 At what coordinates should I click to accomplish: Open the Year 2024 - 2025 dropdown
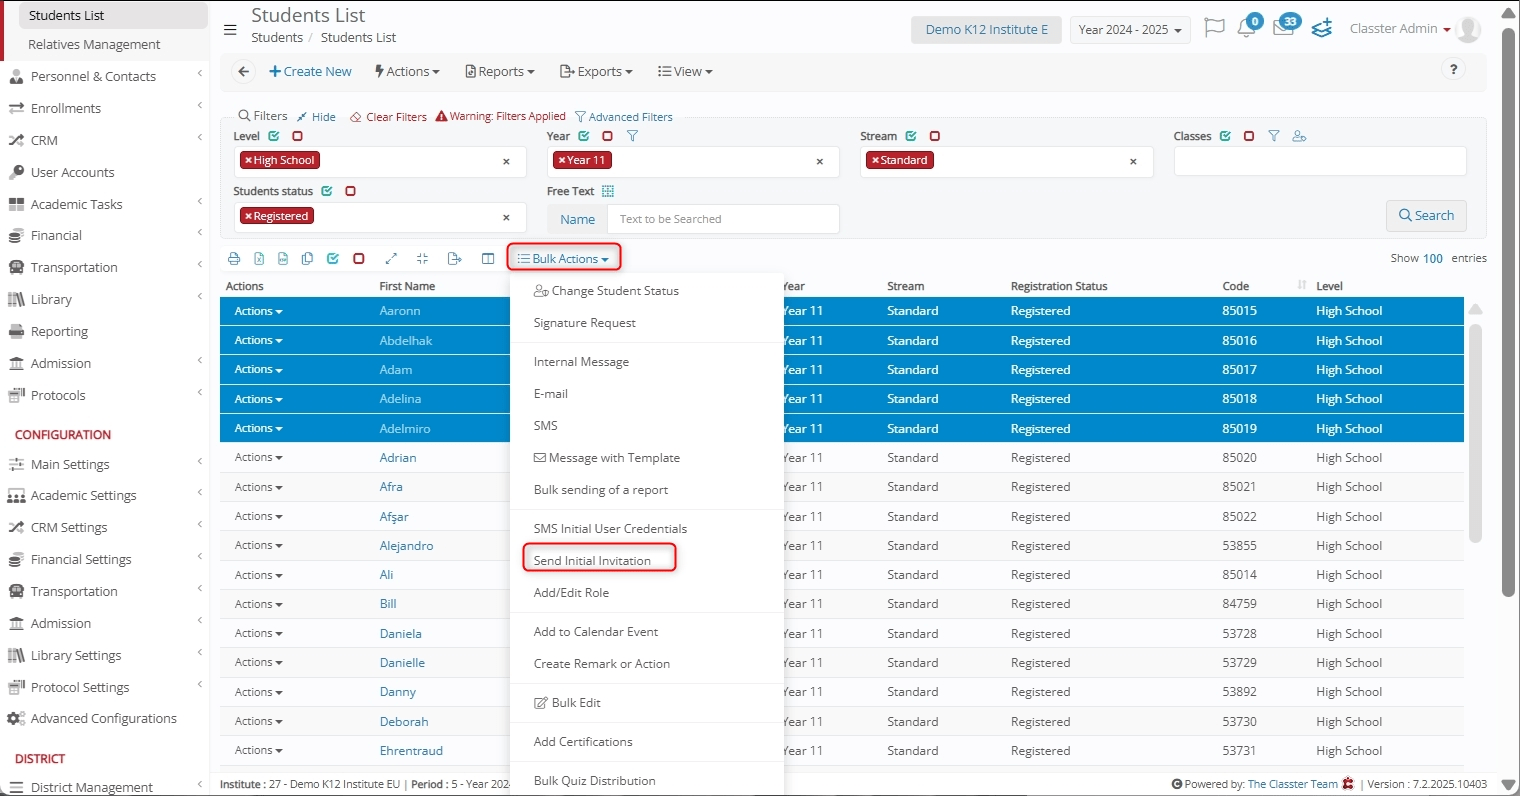point(1129,30)
